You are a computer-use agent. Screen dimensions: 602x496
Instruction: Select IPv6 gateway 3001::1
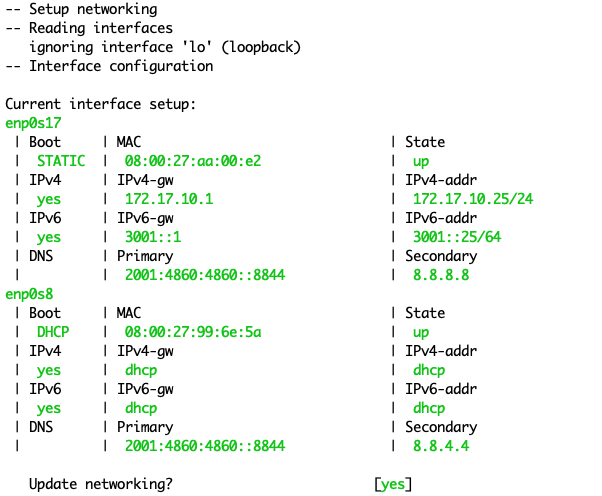click(153, 237)
